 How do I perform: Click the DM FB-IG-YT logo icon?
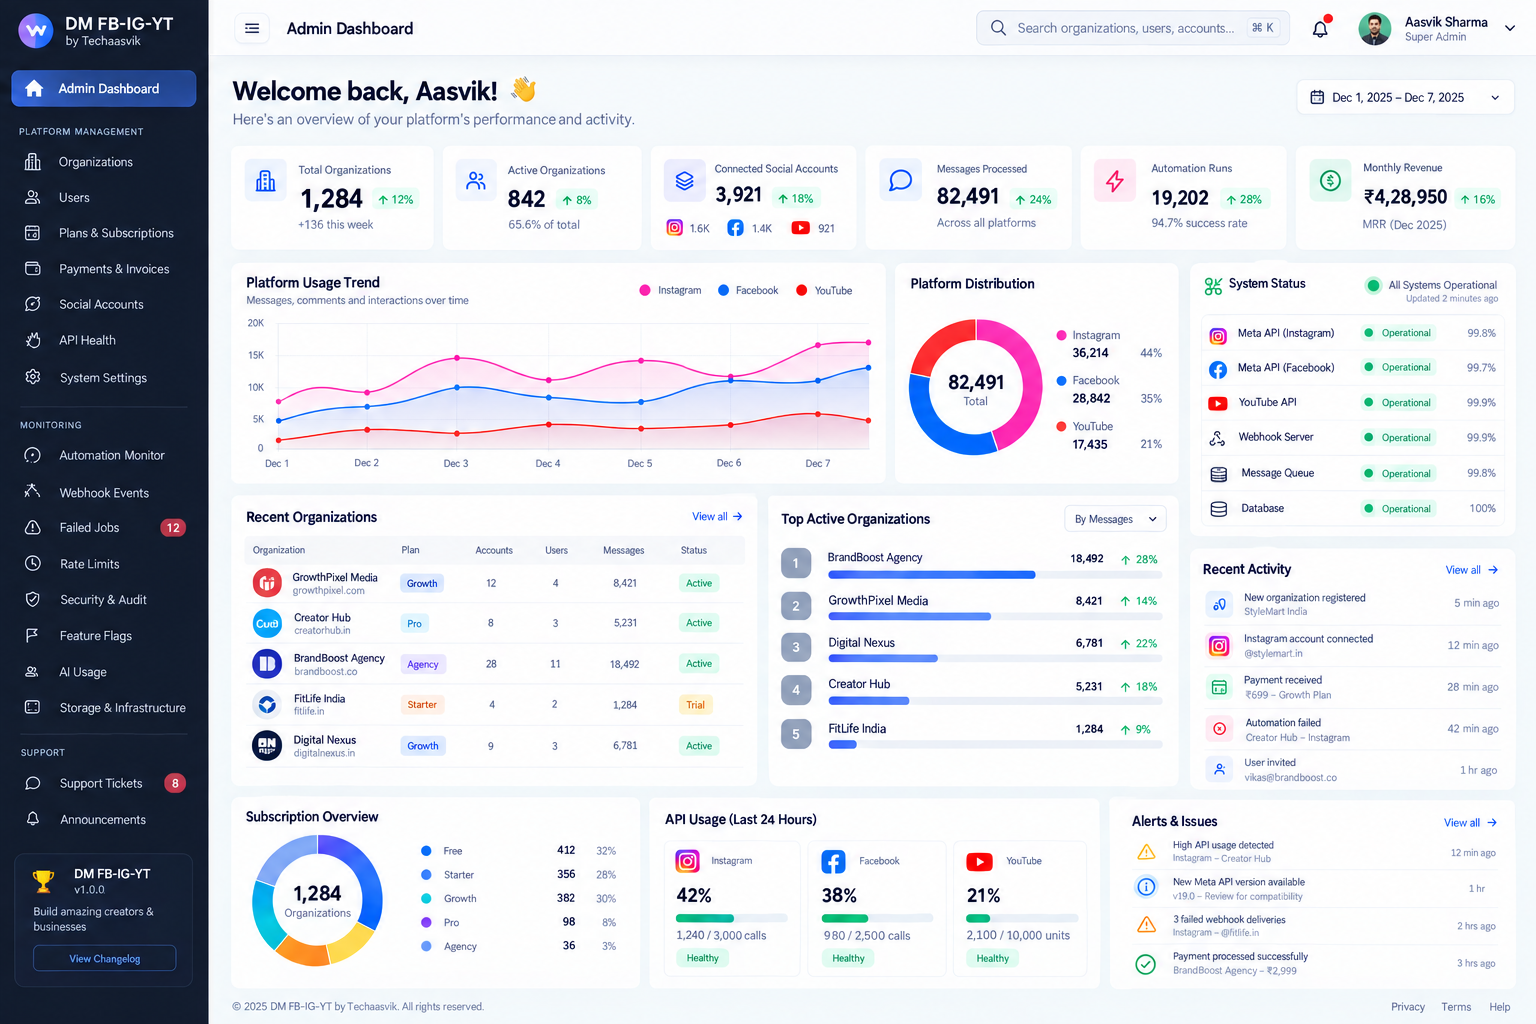coord(36,30)
